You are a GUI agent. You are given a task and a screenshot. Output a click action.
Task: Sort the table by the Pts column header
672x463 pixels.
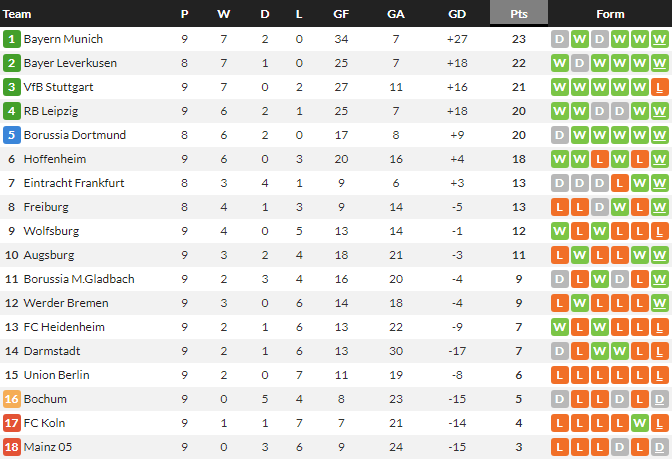pos(519,14)
